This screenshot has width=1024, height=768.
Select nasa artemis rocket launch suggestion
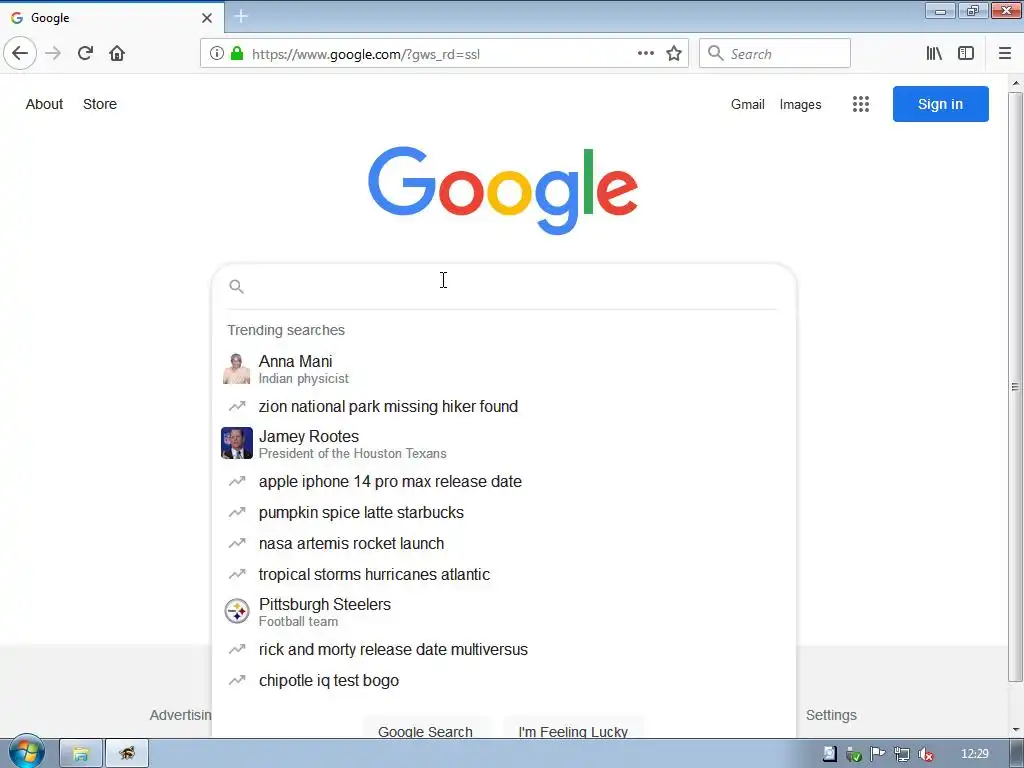(504, 543)
